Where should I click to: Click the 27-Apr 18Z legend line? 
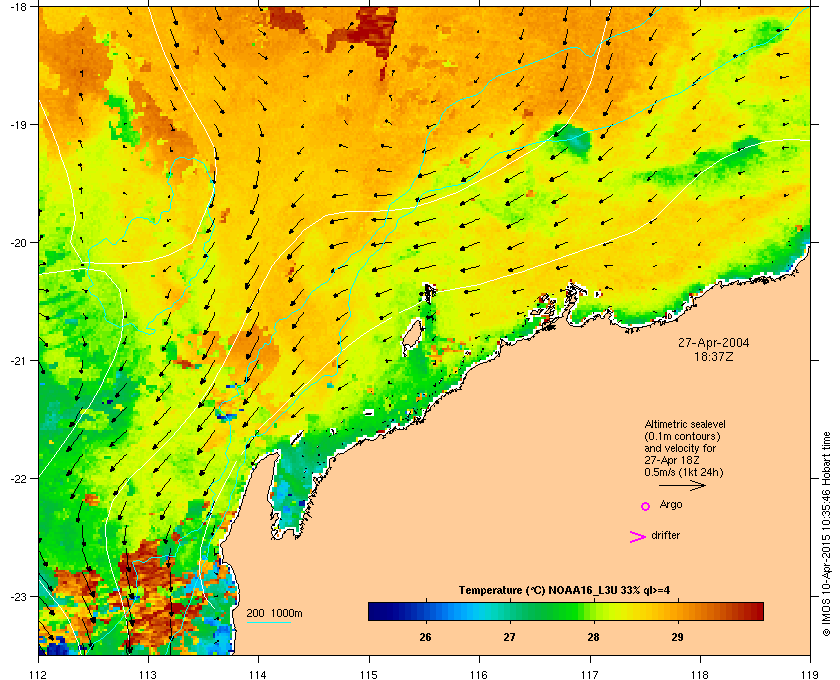pyautogui.click(x=672, y=461)
